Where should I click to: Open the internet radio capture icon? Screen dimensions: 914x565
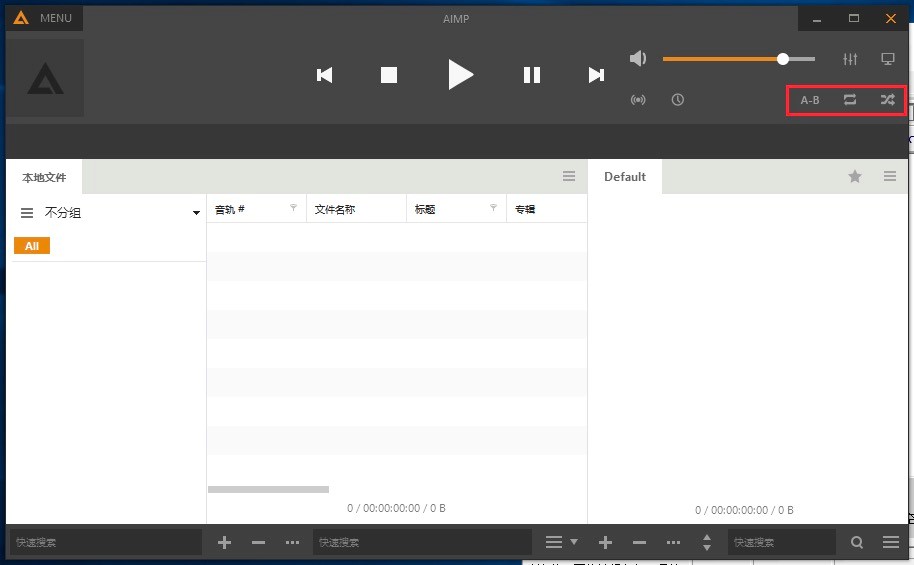click(638, 100)
